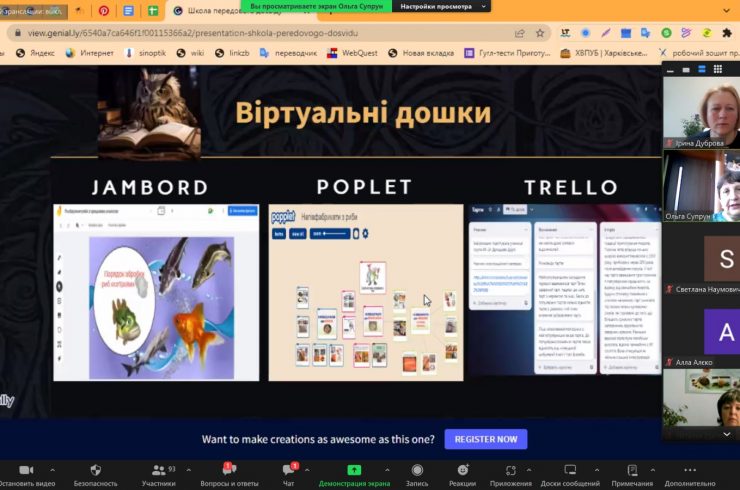
Task: Open the Chrome extensions puzzle icon
Action: (x=727, y=33)
